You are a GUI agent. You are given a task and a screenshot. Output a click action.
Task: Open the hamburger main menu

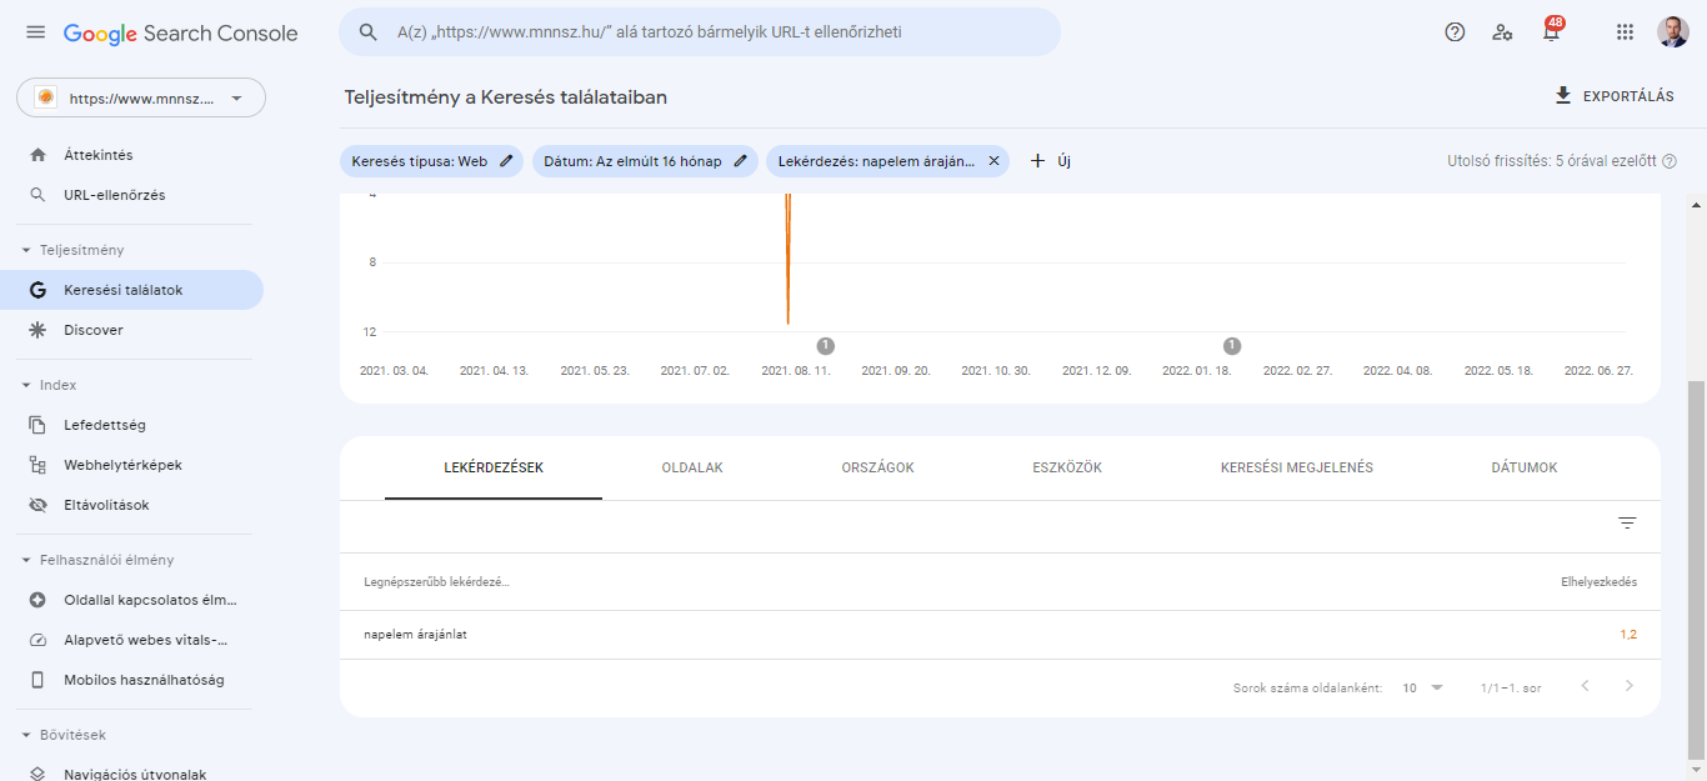[36, 32]
